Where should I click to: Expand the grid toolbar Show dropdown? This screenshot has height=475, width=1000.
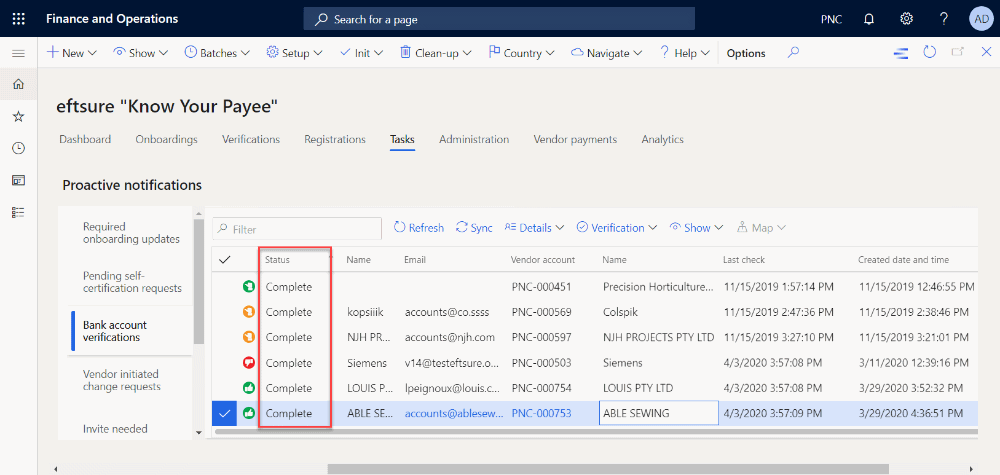coord(696,228)
